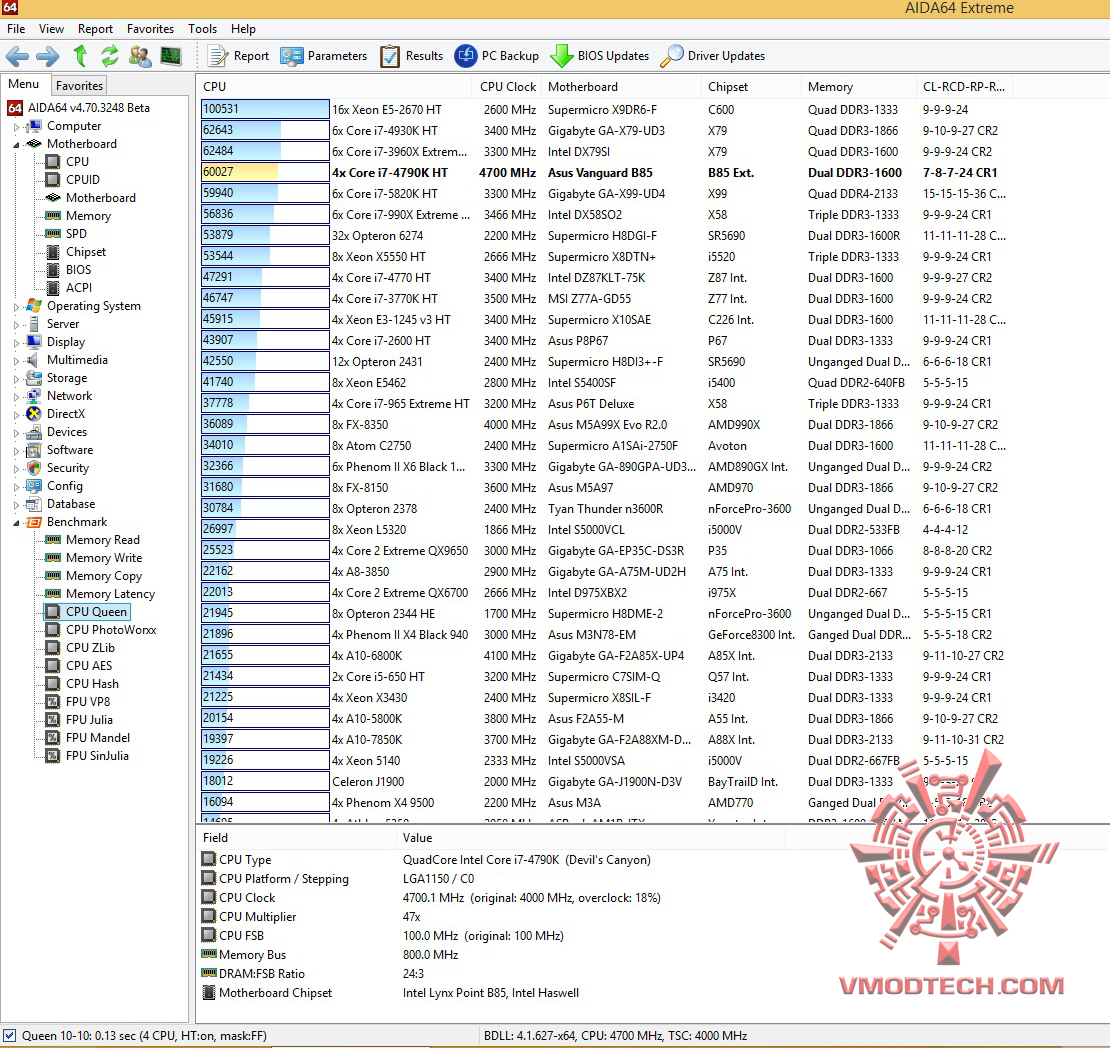Select the SPD tree item
This screenshot has height=1048, width=1110.
[x=67, y=234]
